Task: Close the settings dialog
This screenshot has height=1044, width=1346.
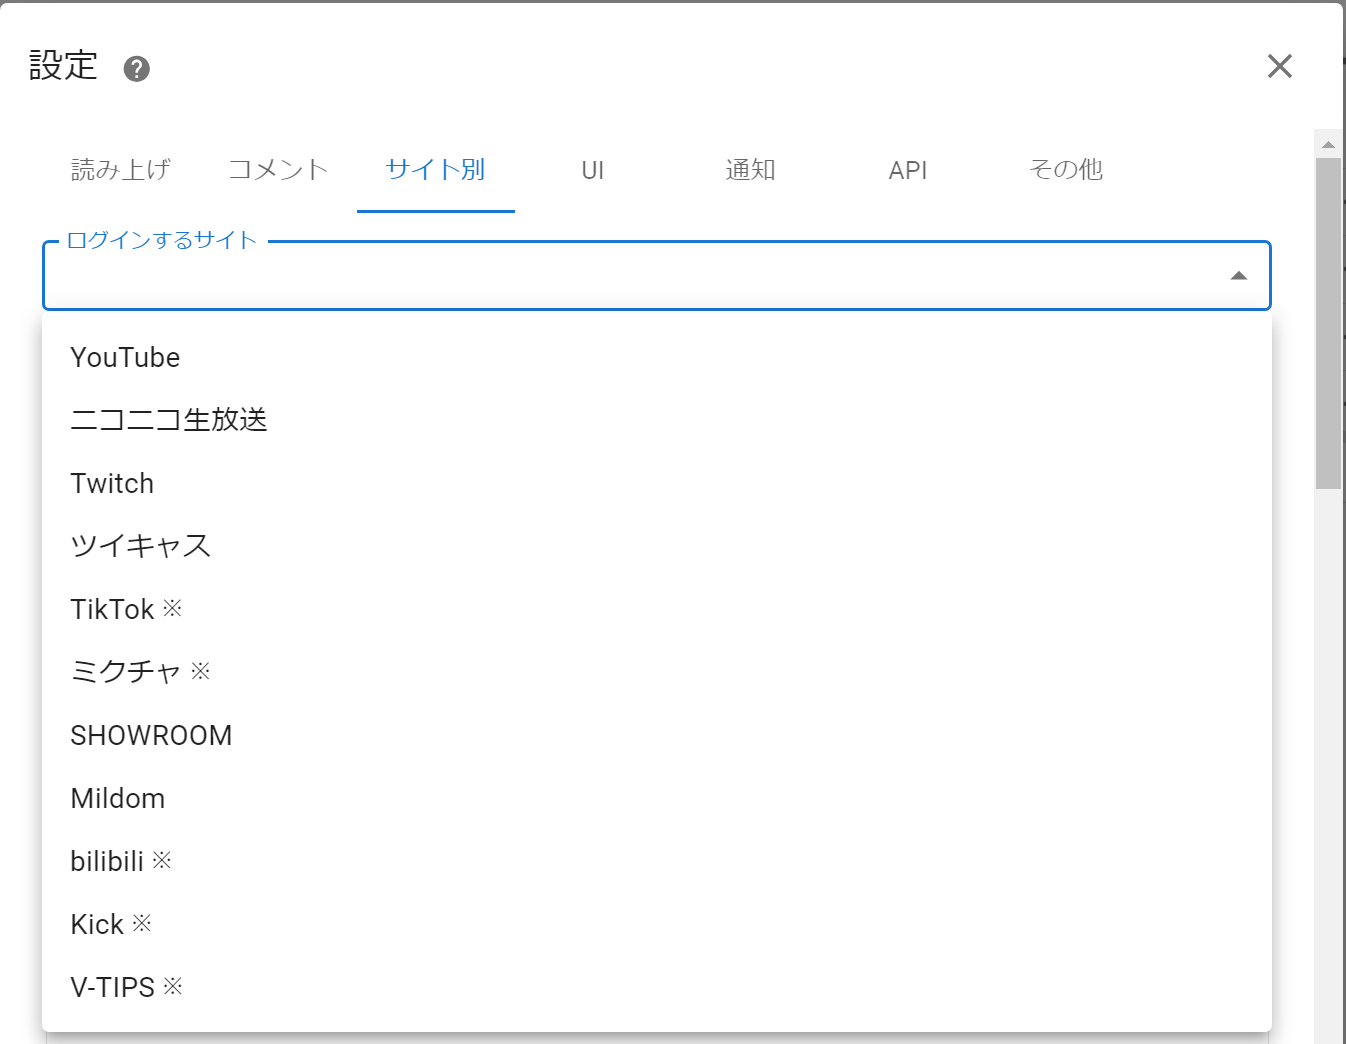Action: click(1279, 67)
